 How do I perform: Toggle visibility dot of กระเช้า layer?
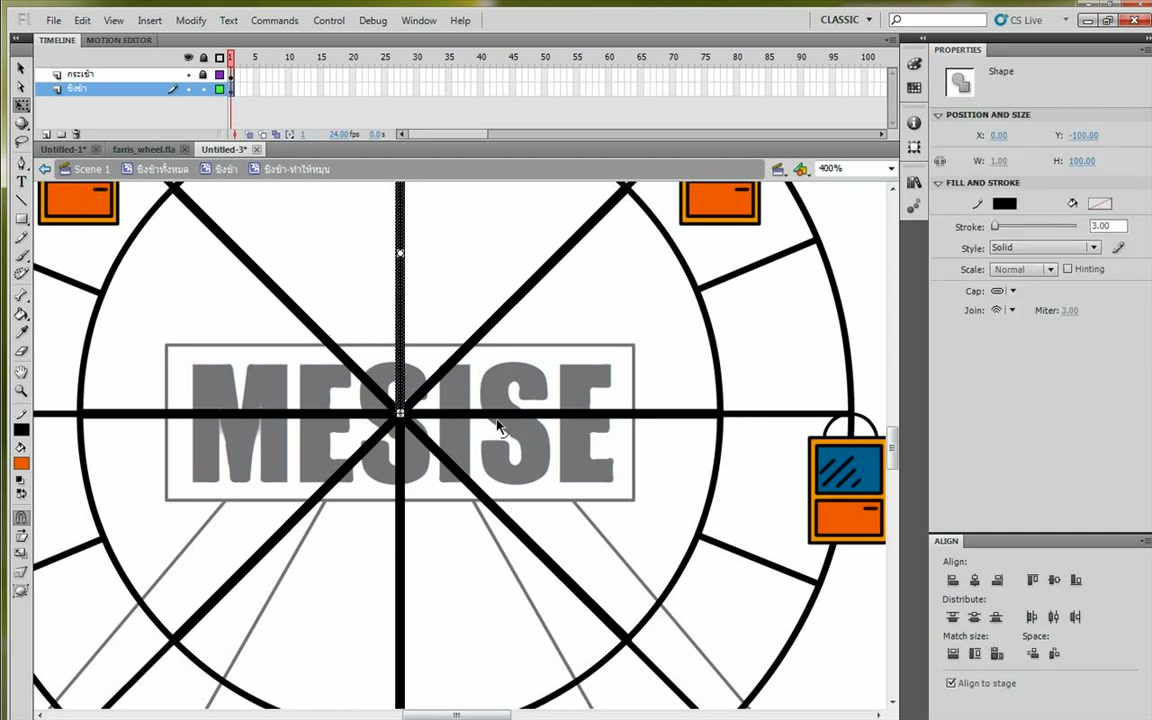(x=189, y=75)
